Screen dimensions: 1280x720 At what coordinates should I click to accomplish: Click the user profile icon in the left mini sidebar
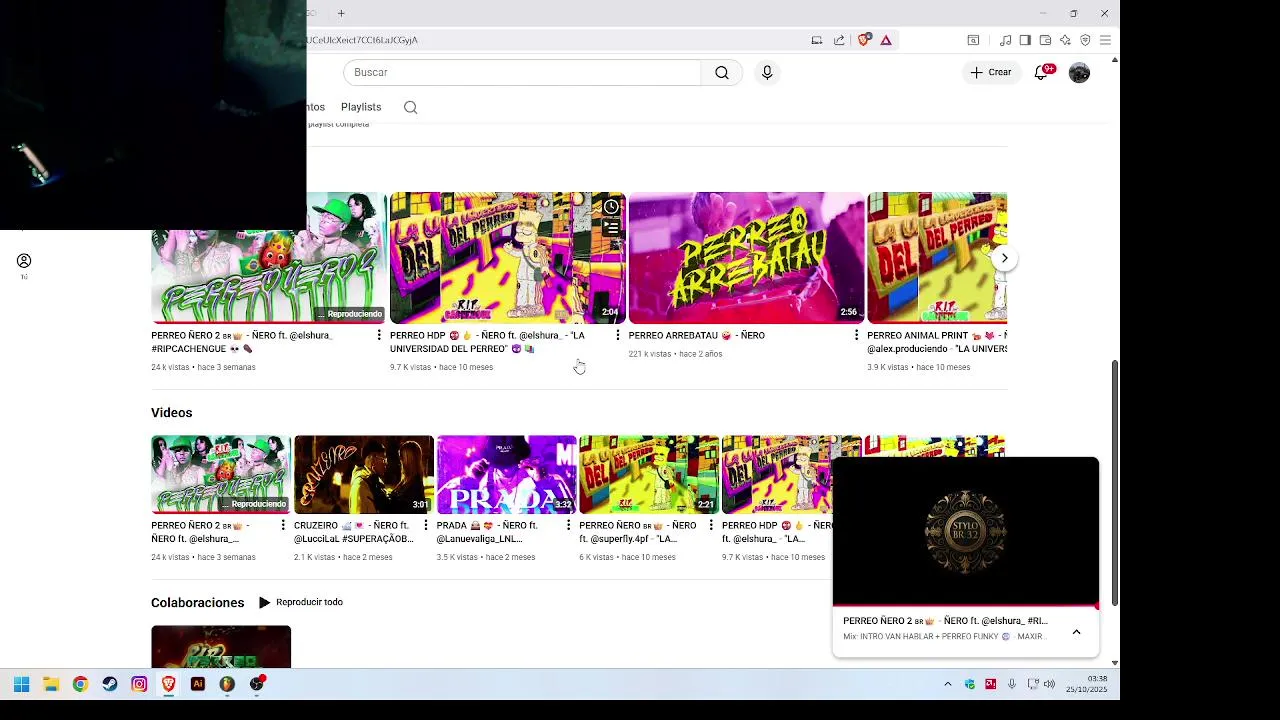24,261
